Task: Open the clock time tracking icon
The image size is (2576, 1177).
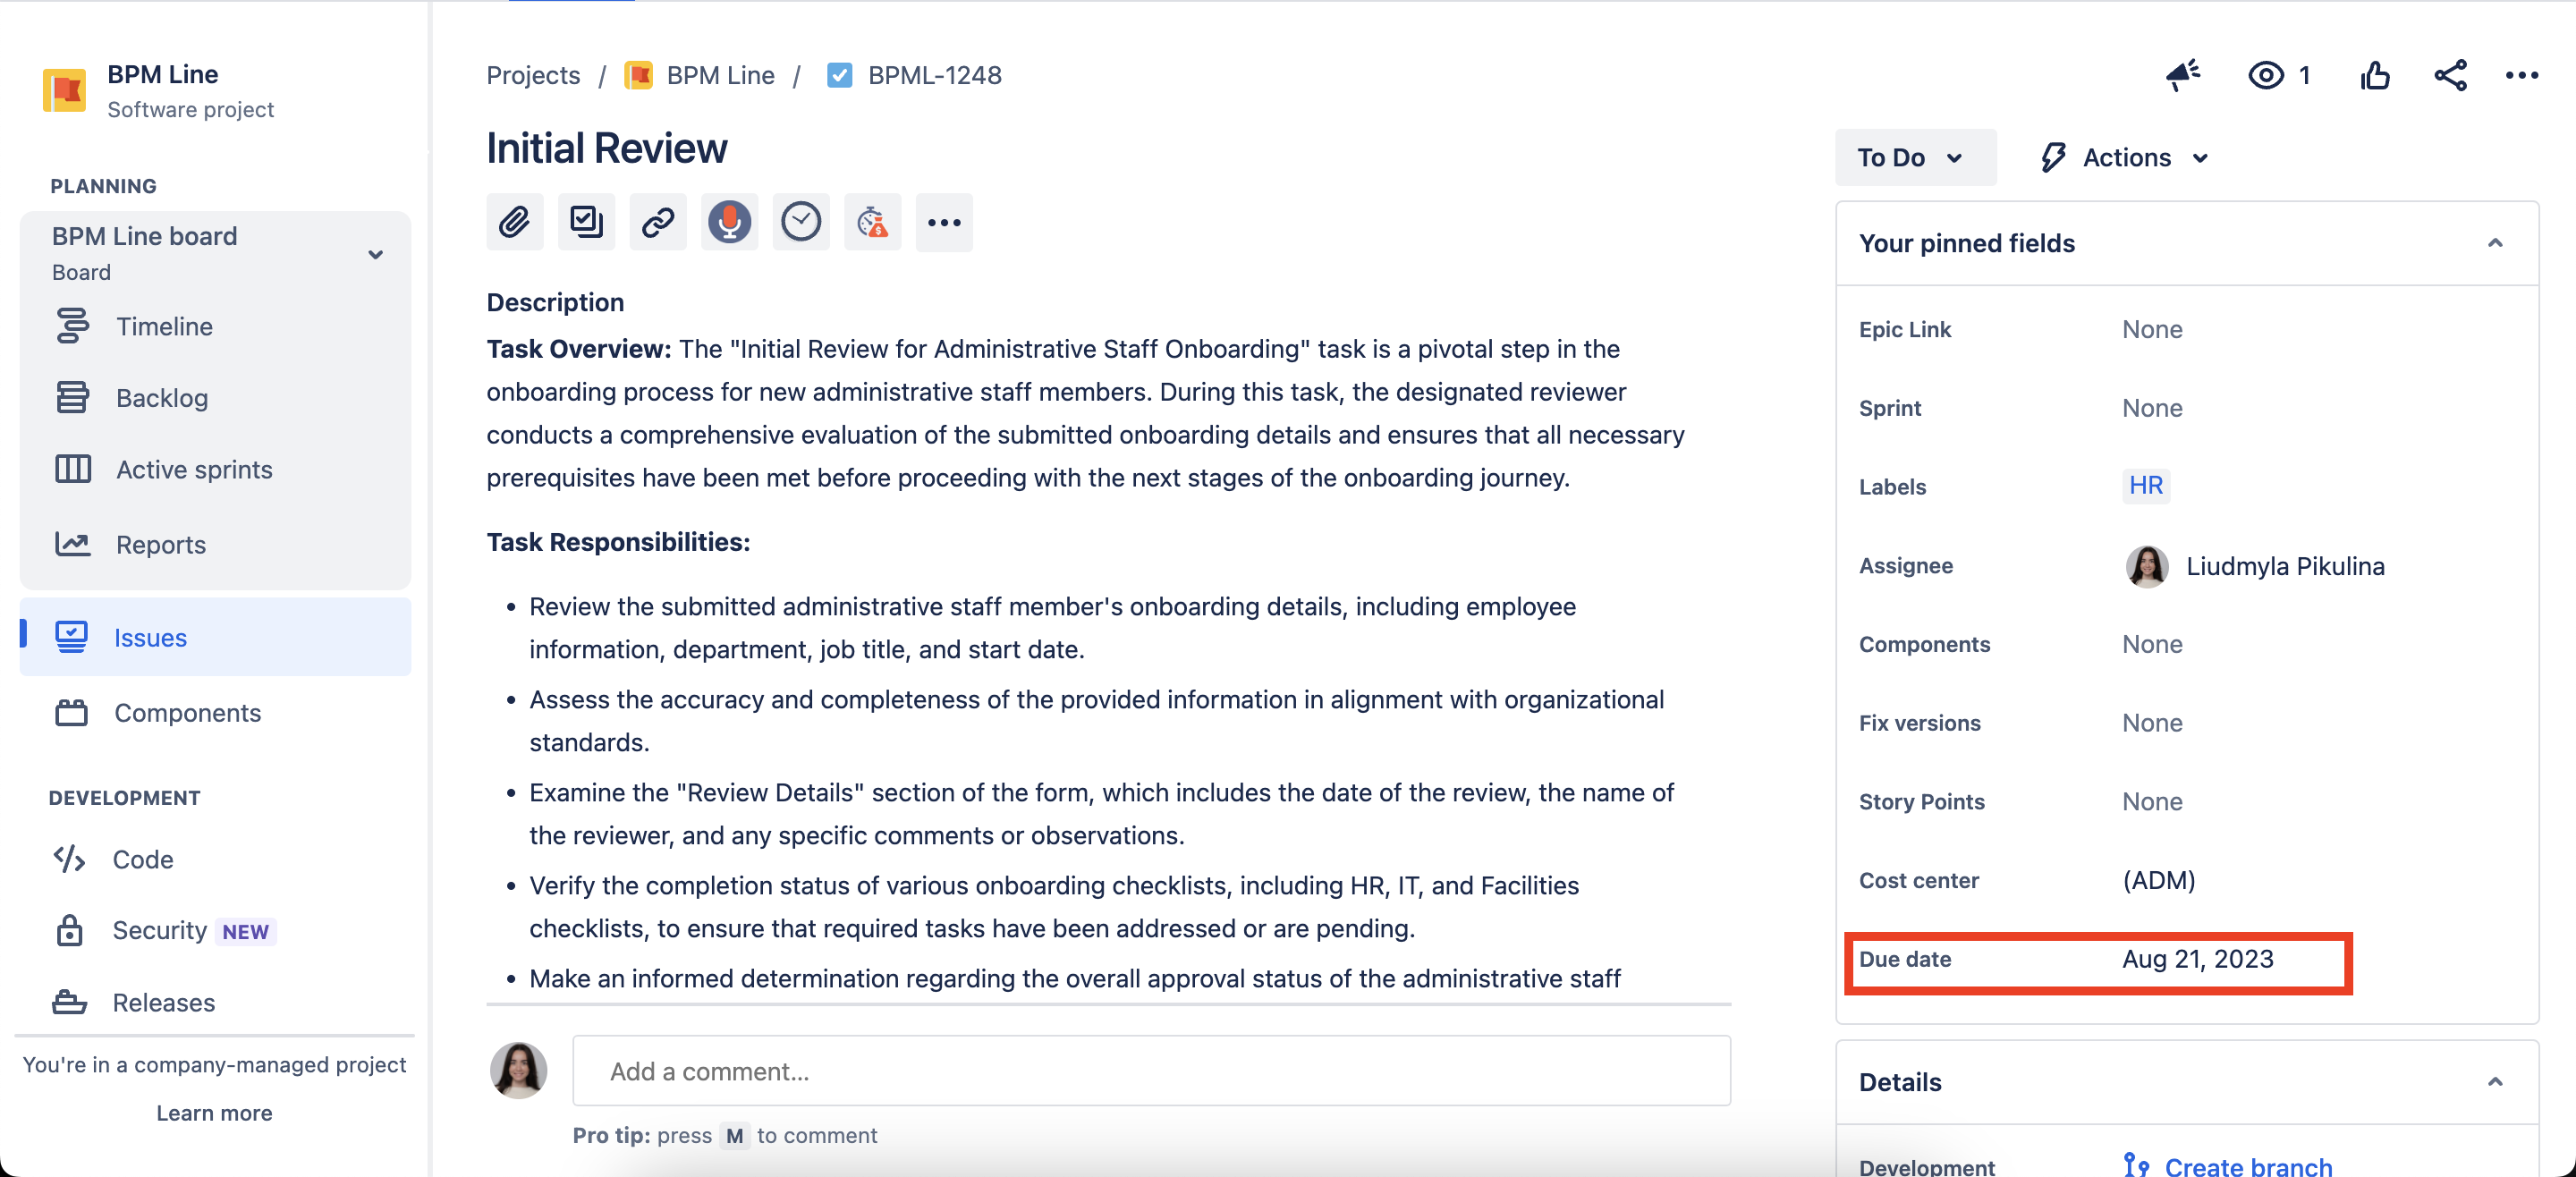Action: pyautogui.click(x=801, y=222)
